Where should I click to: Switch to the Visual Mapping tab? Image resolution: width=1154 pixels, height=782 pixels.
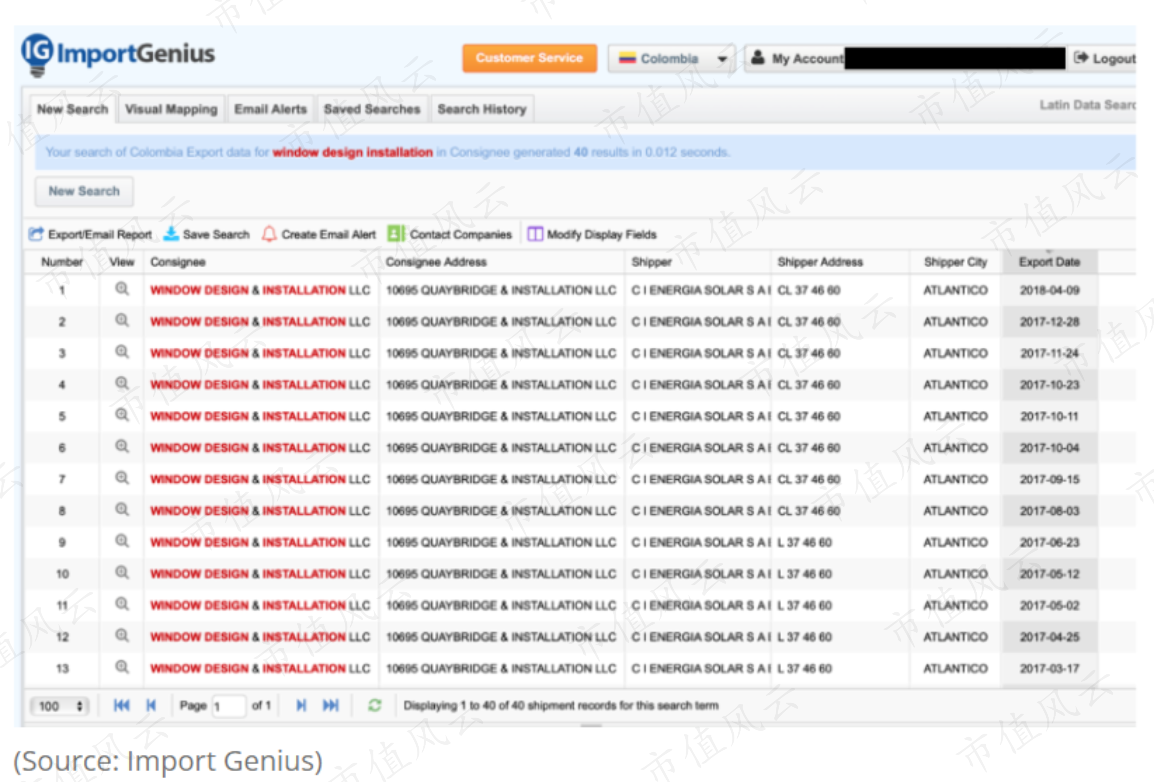pyautogui.click(x=171, y=109)
